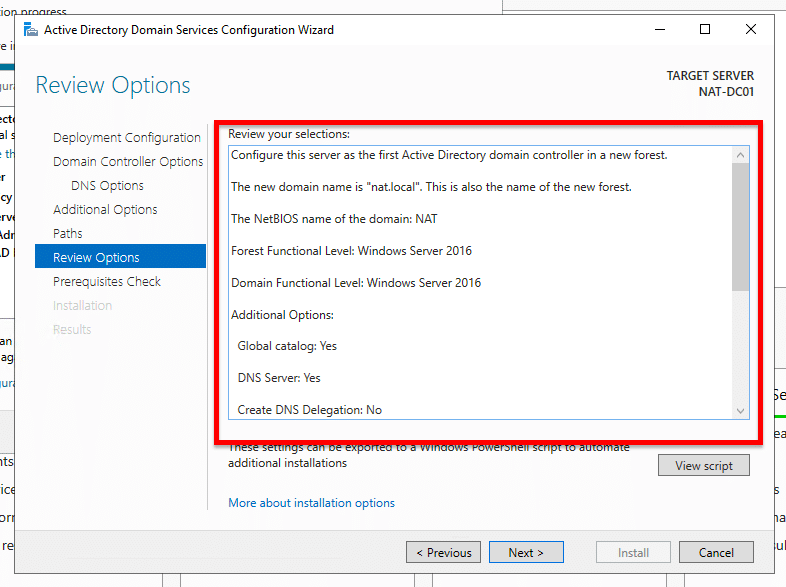Click the first domain controller summary line
The image size is (786, 587).
(449, 155)
